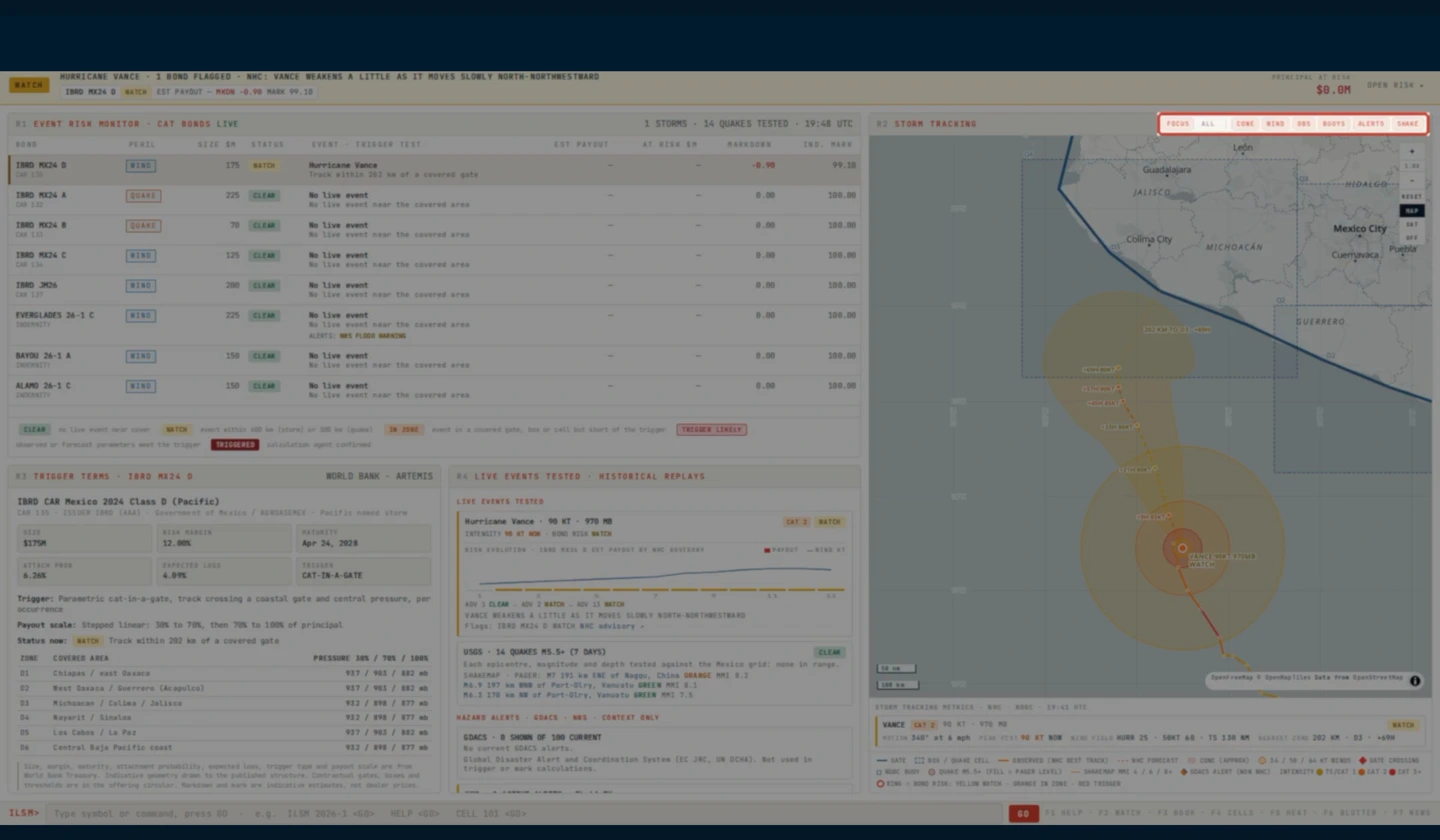Image resolution: width=1440 pixels, height=840 pixels.
Task: Click the GDACS 0 shown of 100 current heading
Action: click(x=532, y=737)
